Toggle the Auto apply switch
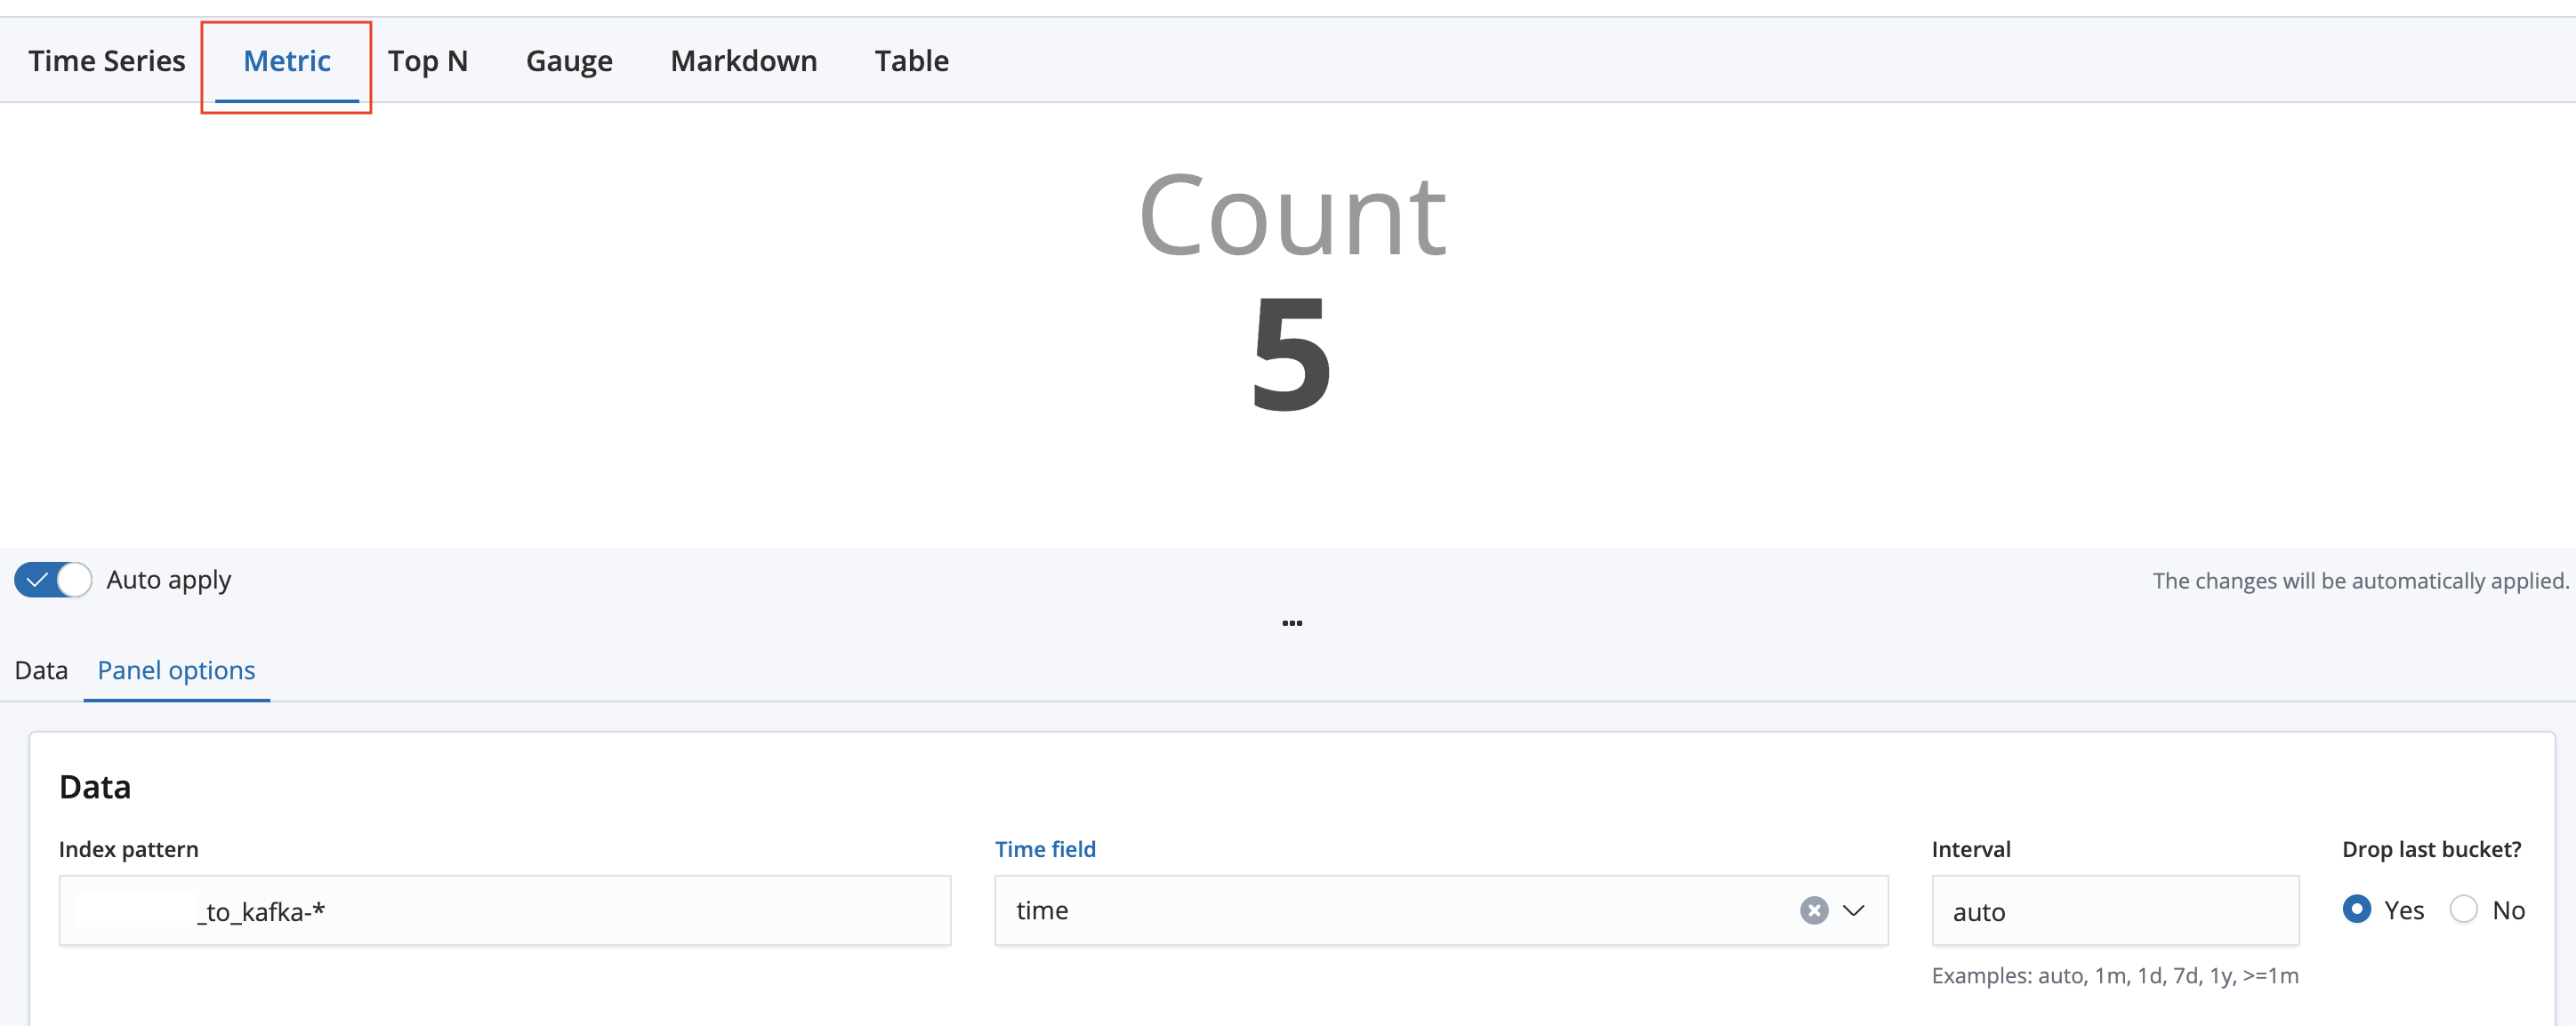 tap(53, 580)
